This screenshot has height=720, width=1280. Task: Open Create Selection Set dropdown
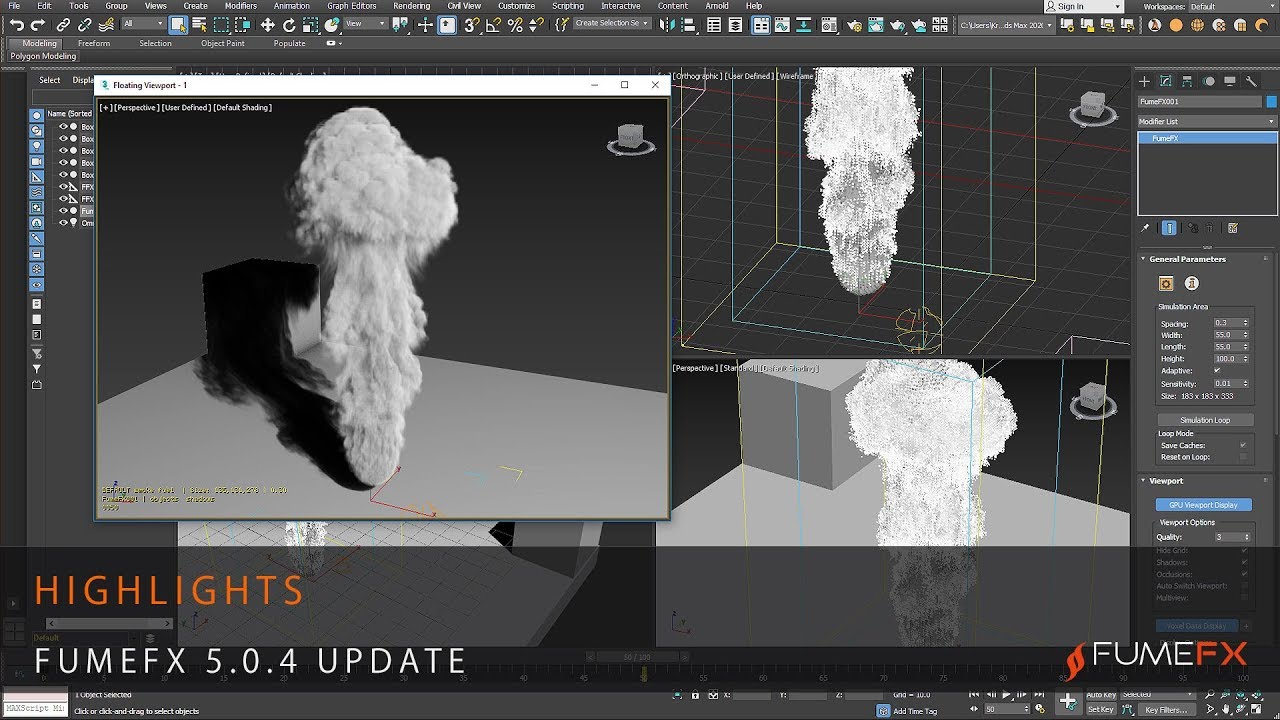tap(612, 24)
